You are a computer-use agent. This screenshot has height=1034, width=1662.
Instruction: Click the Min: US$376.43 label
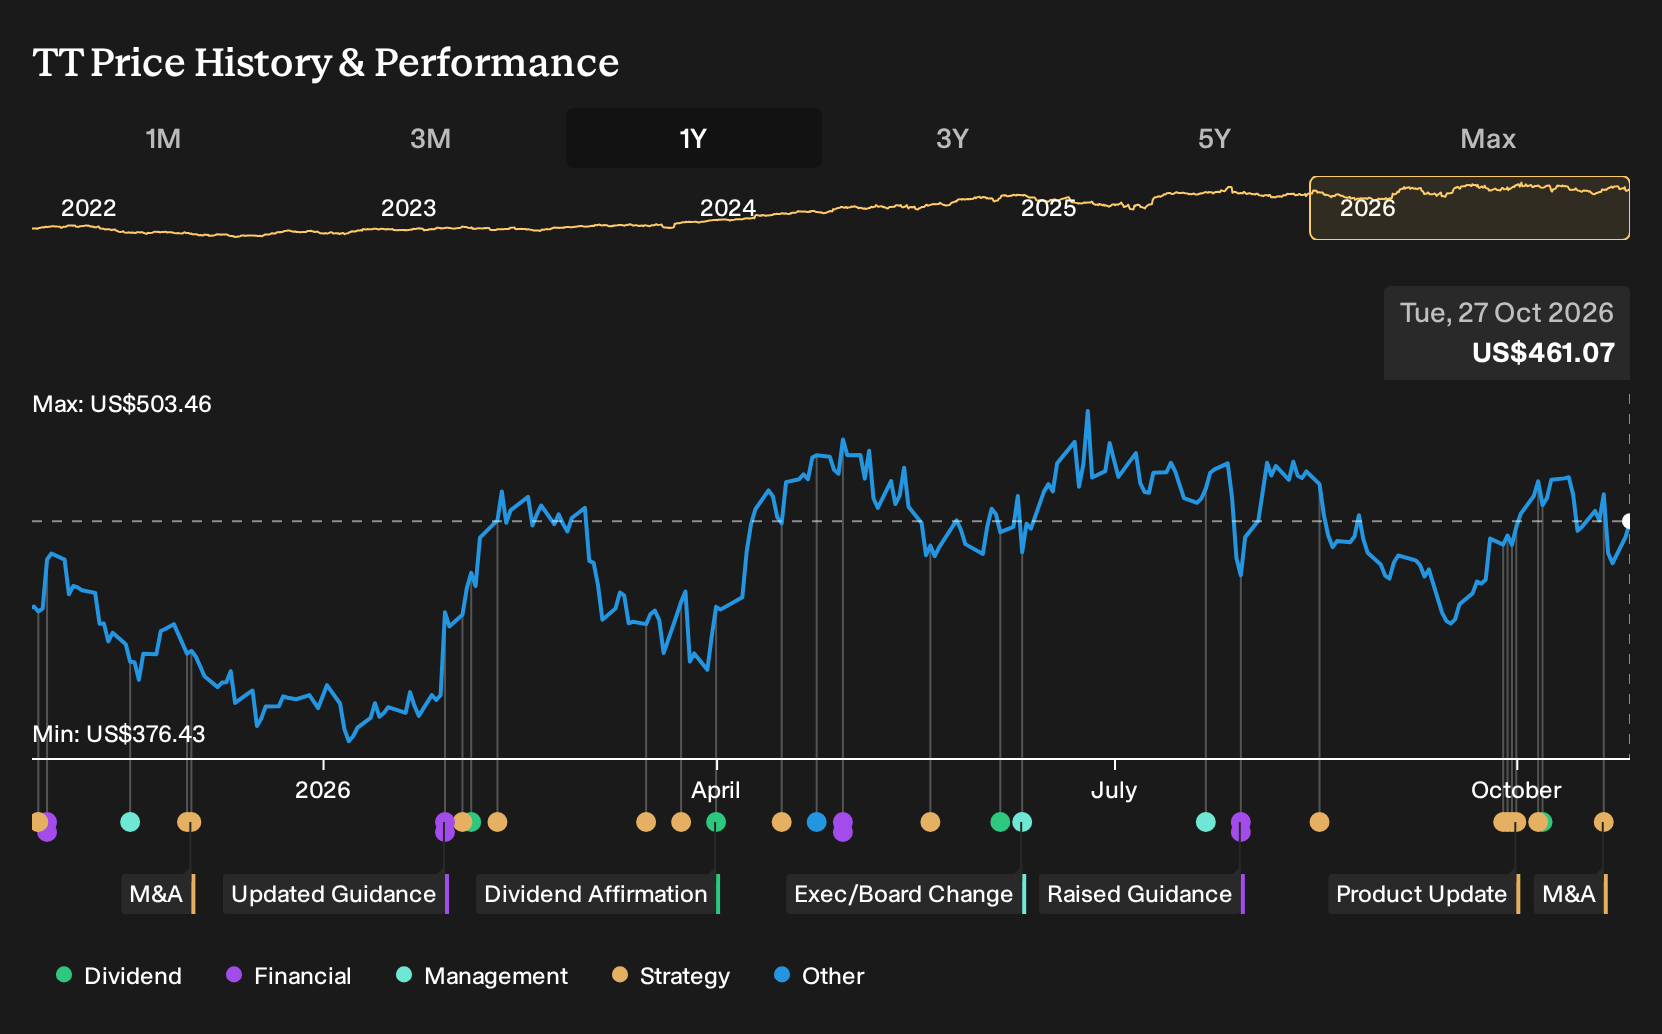tap(119, 734)
